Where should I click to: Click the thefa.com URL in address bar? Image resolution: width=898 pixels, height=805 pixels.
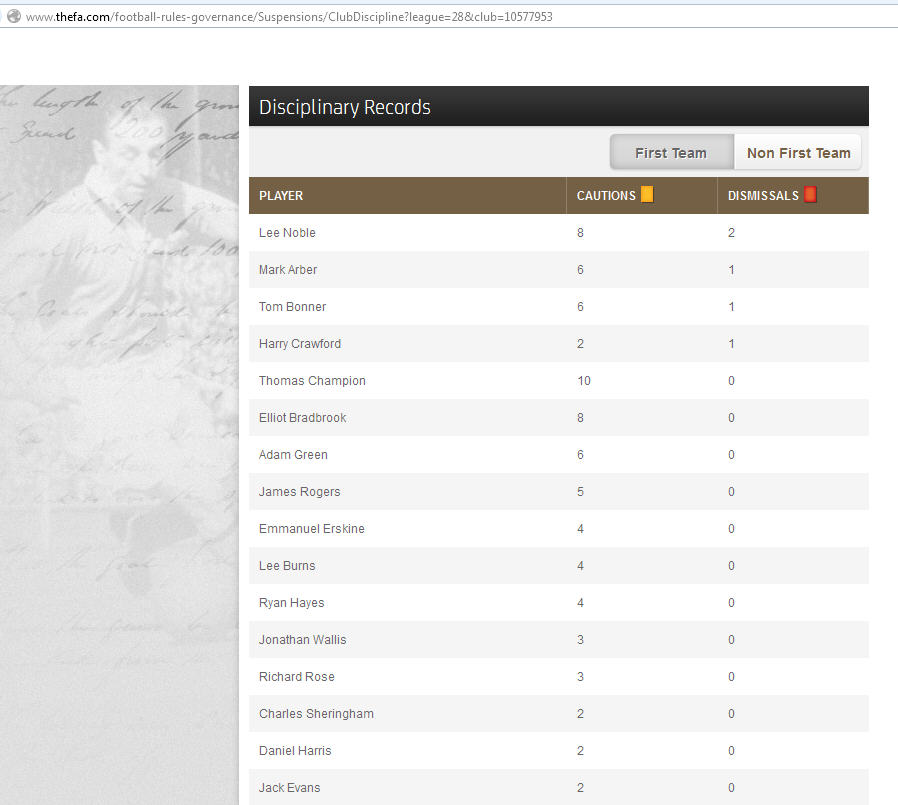point(289,17)
